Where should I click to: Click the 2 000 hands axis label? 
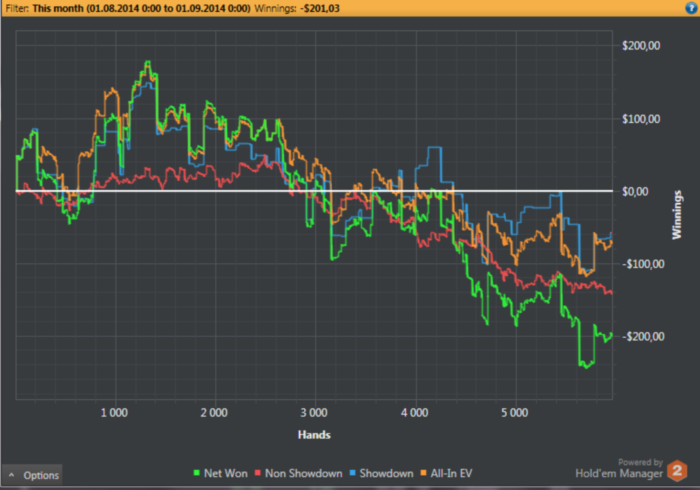pos(214,413)
